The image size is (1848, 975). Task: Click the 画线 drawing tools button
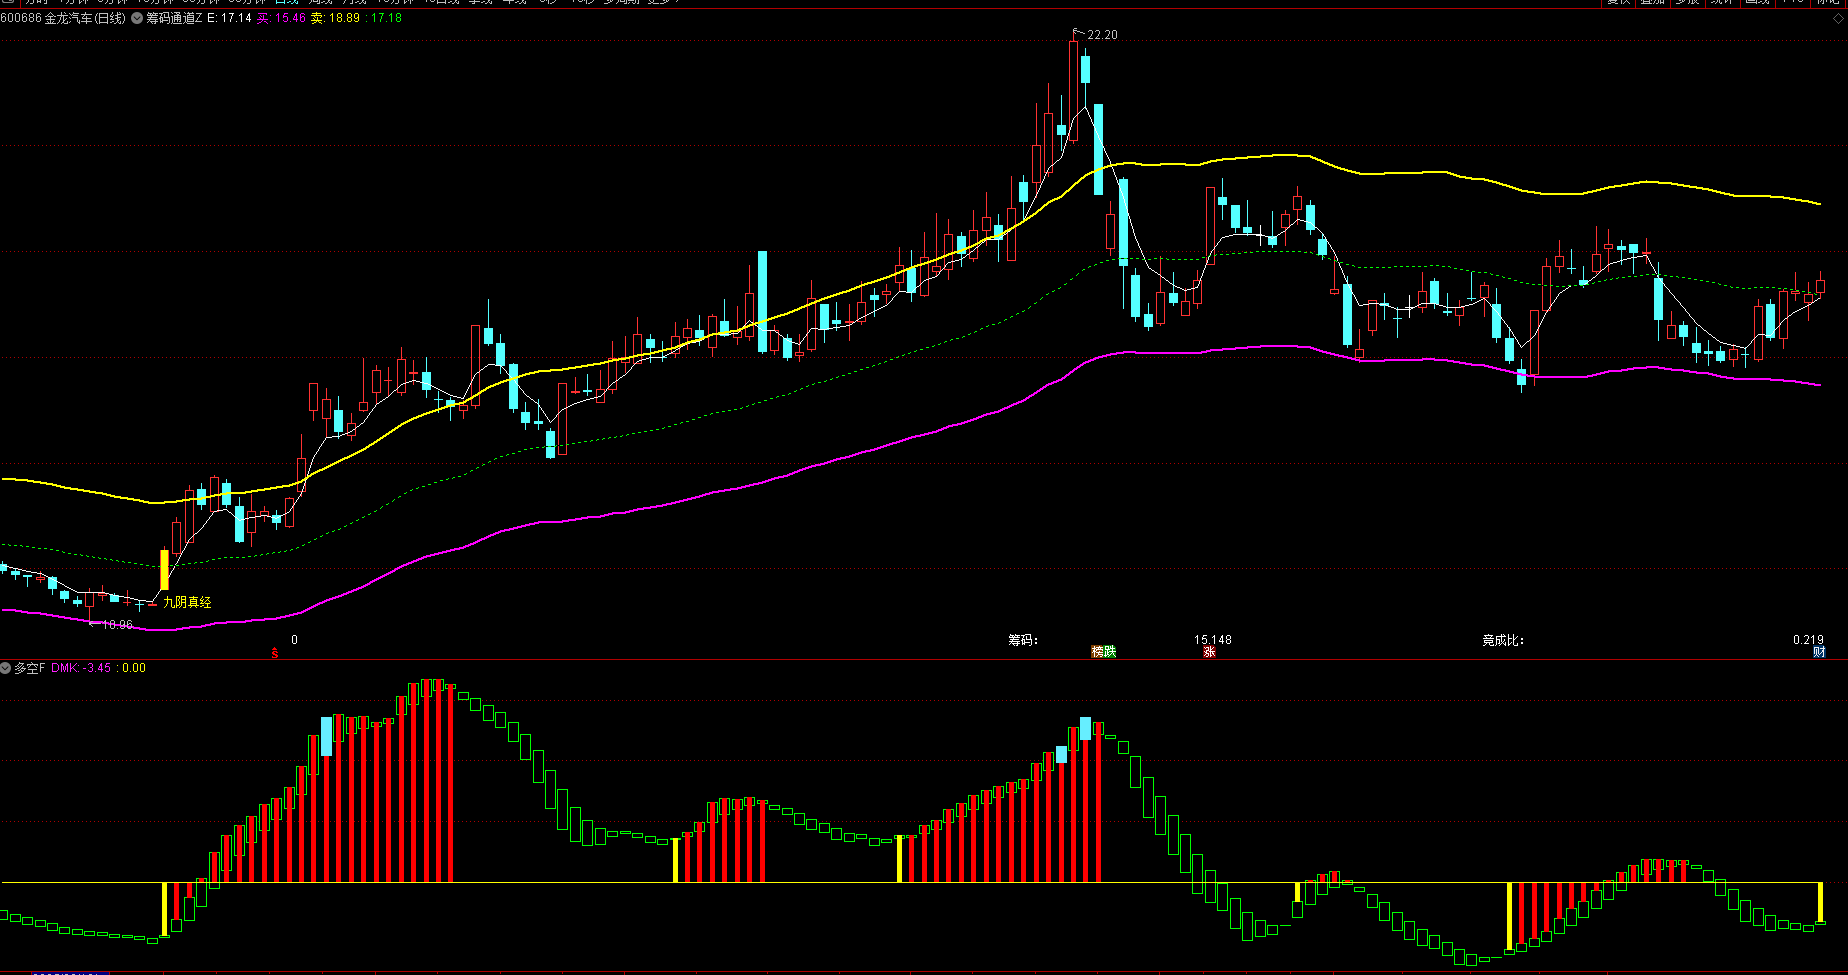tap(1758, 2)
